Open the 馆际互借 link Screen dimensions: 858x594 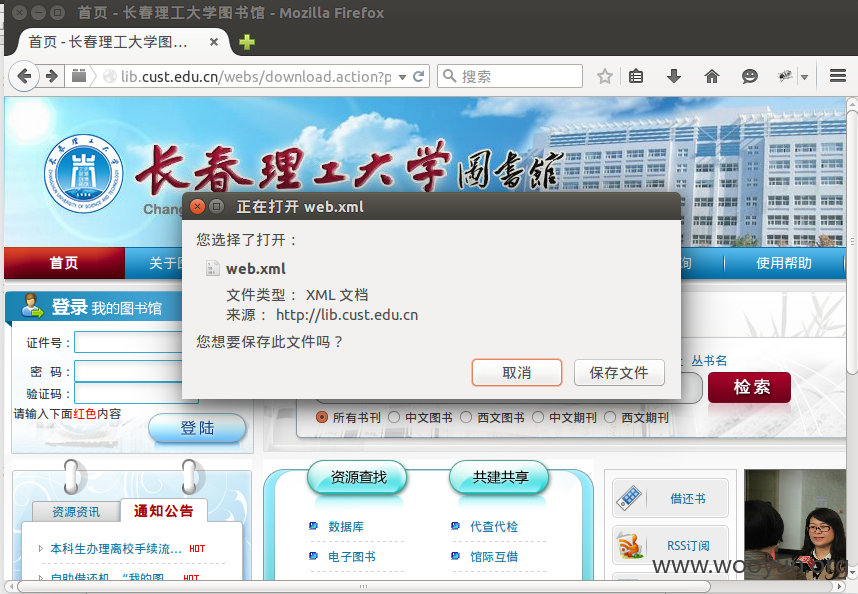(494, 556)
